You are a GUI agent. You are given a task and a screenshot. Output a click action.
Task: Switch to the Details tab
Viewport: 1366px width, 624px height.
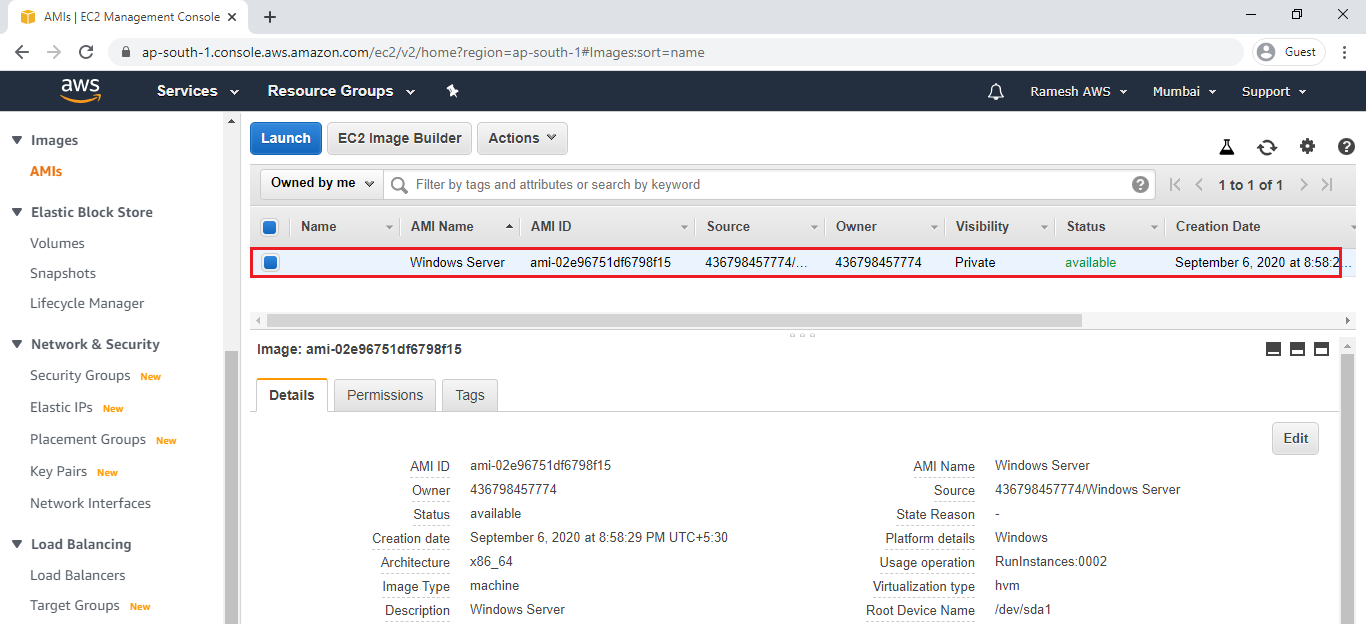pyautogui.click(x=292, y=395)
